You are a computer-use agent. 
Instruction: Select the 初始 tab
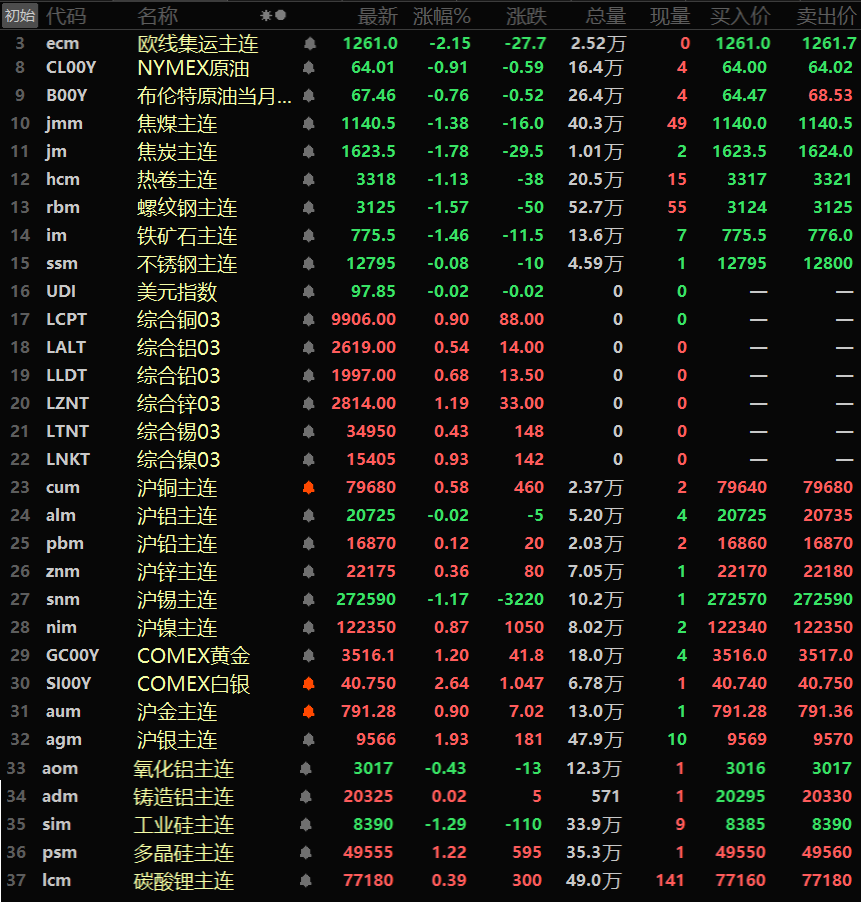[x=20, y=16]
